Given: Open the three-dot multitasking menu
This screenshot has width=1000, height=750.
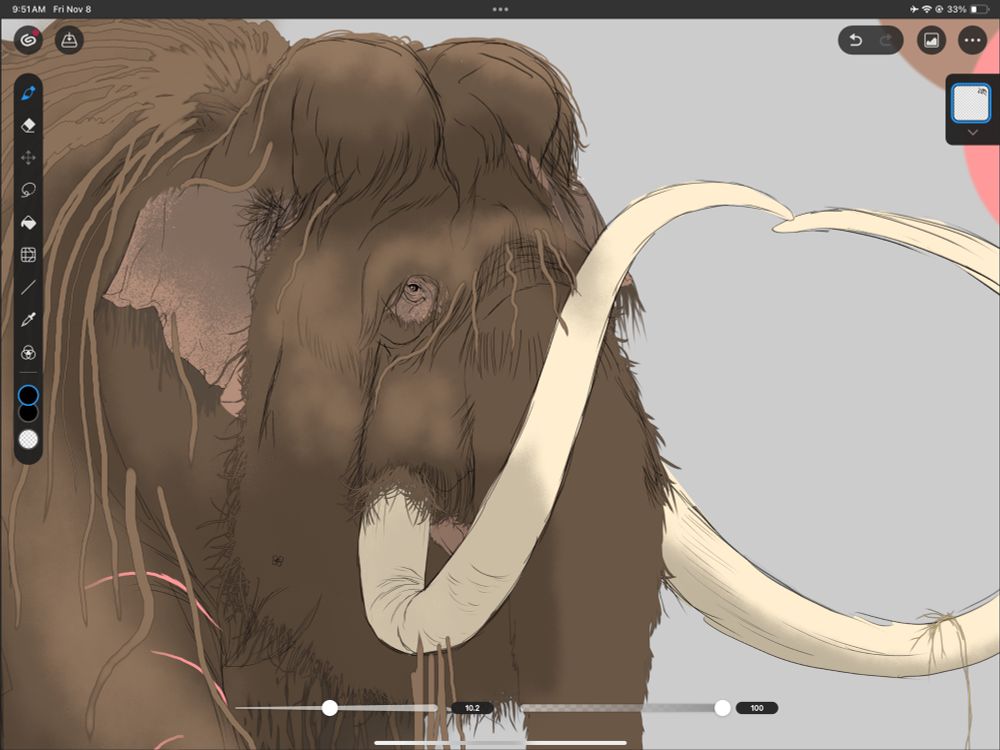Looking at the screenshot, I should pyautogui.click(x=501, y=10).
